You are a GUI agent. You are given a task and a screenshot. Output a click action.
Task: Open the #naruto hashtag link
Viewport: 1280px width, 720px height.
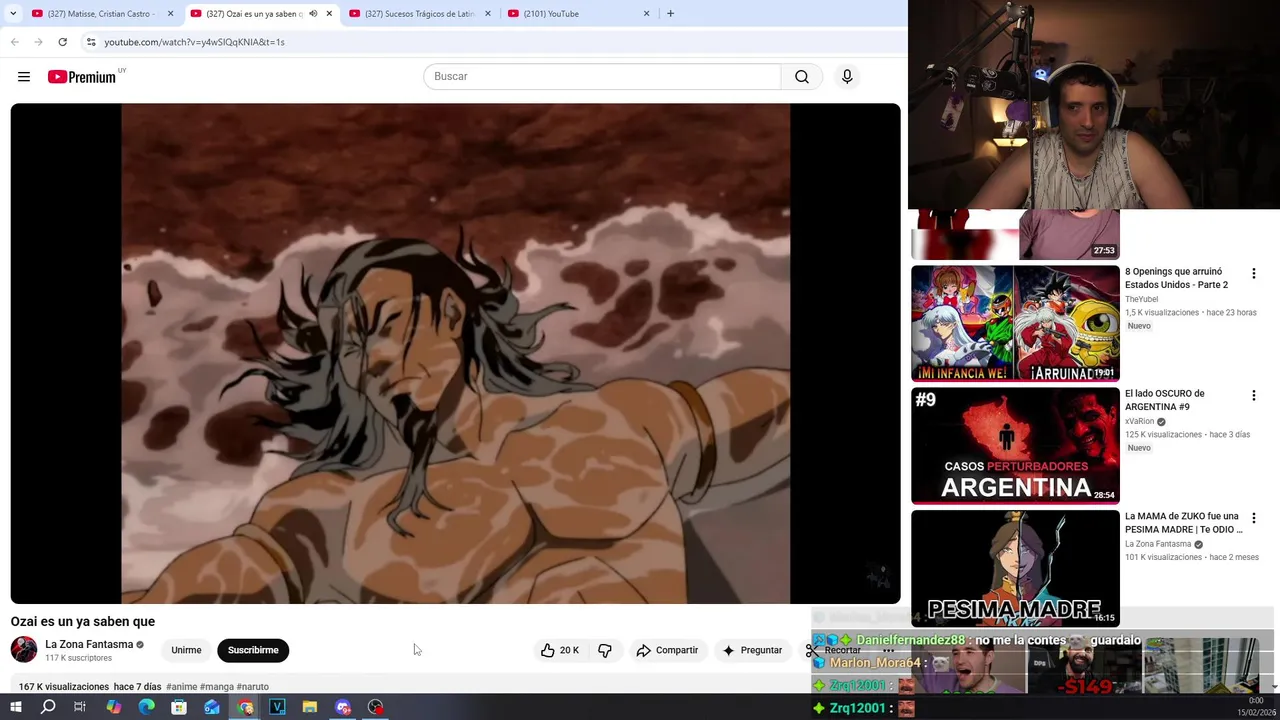coord(253,687)
